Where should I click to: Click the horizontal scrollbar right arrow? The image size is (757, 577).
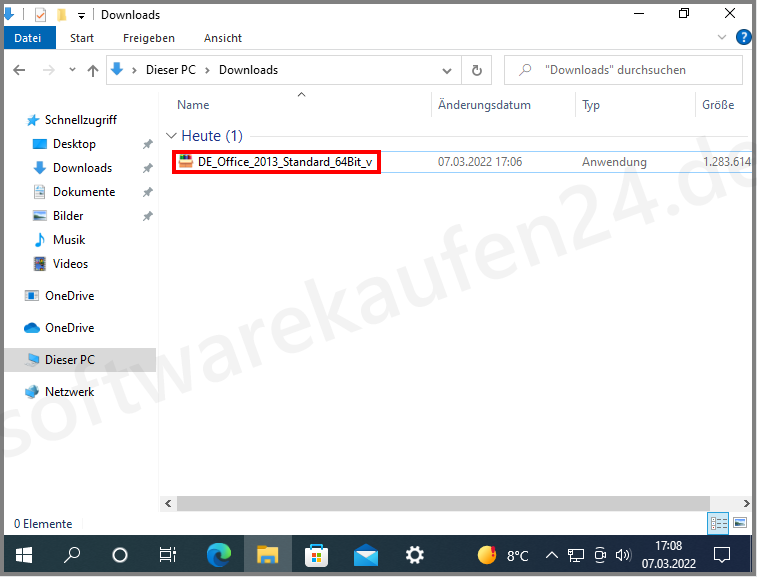pyautogui.click(x=746, y=504)
